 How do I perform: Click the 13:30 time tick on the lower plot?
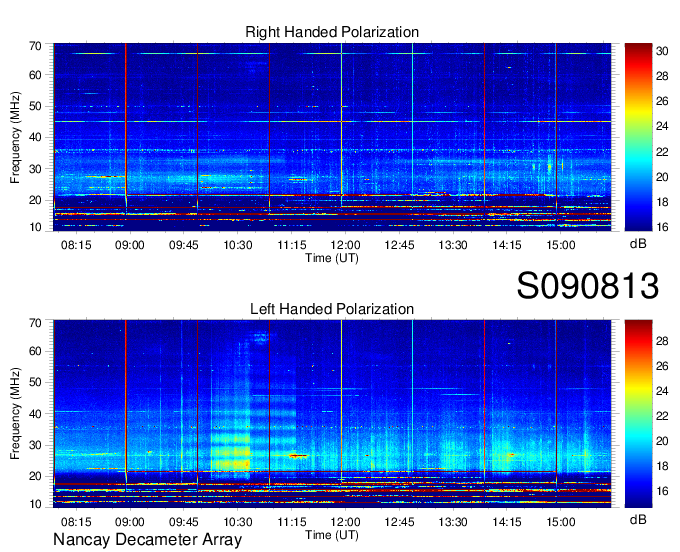point(453,522)
